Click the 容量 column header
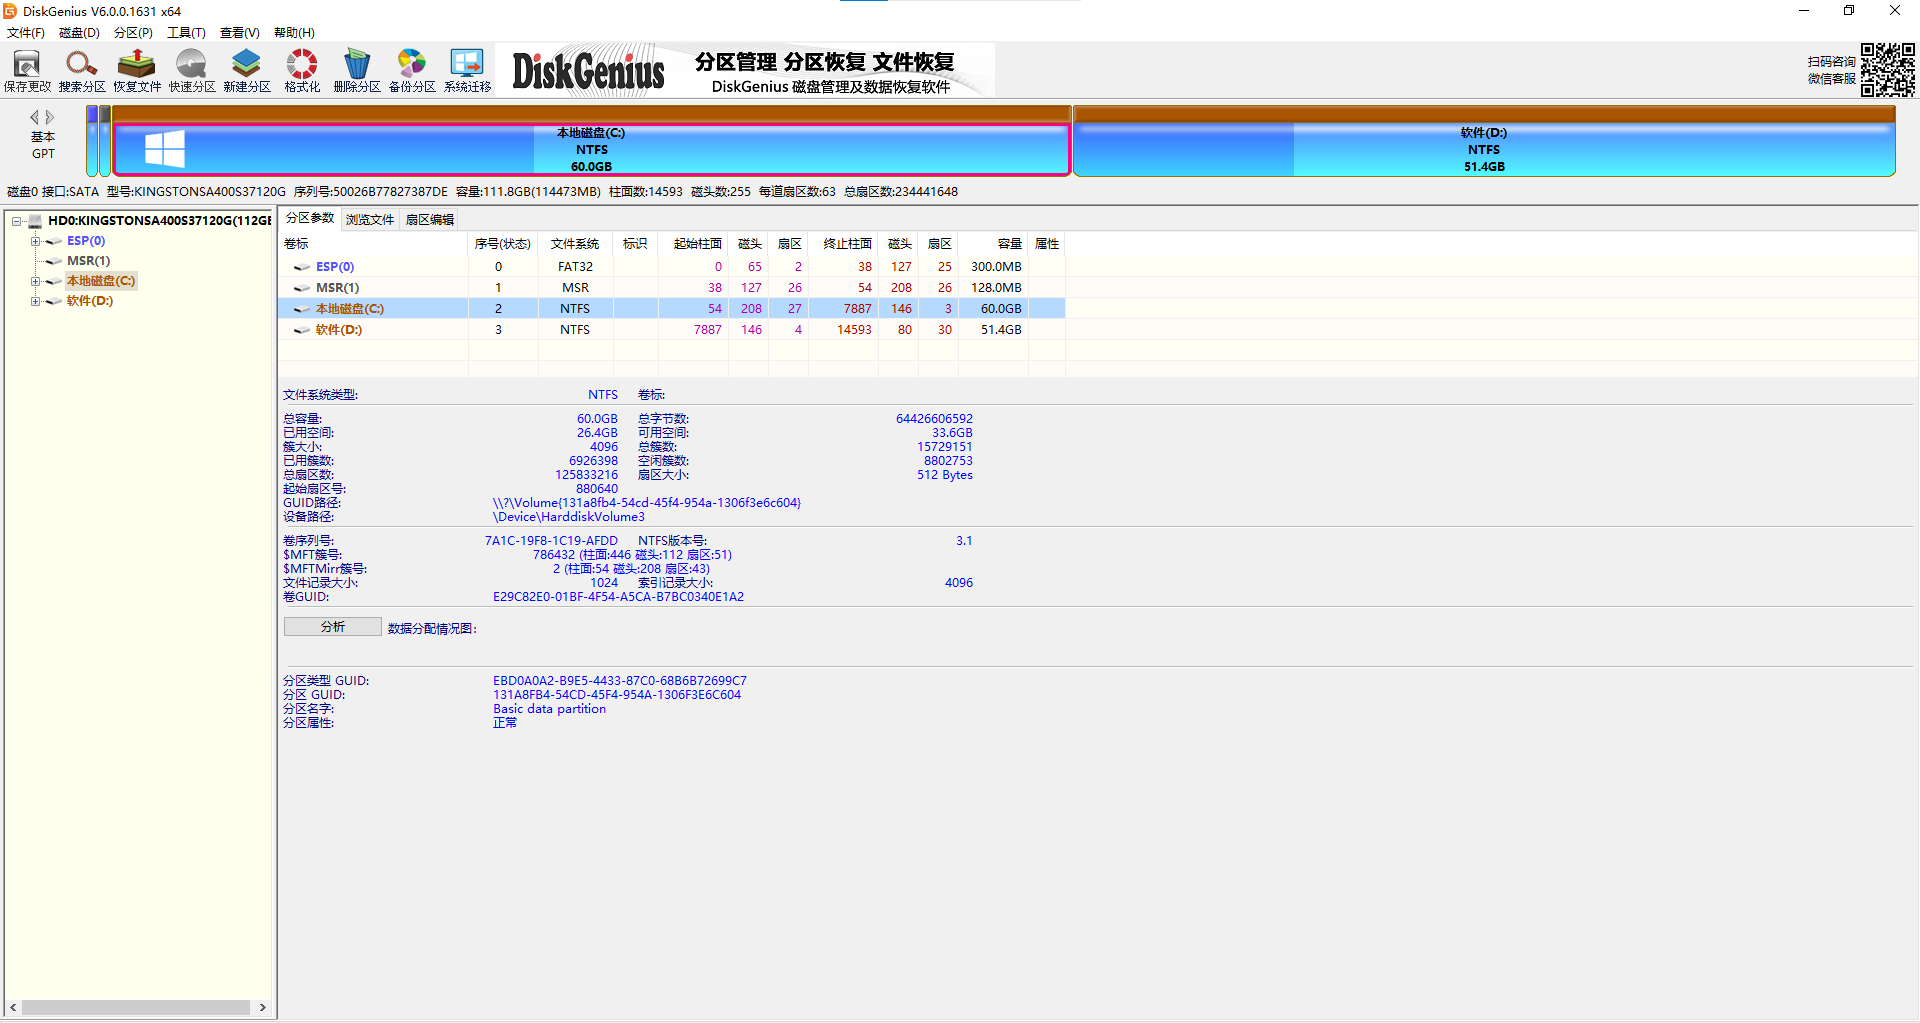The width and height of the screenshot is (1920, 1023). point(994,244)
